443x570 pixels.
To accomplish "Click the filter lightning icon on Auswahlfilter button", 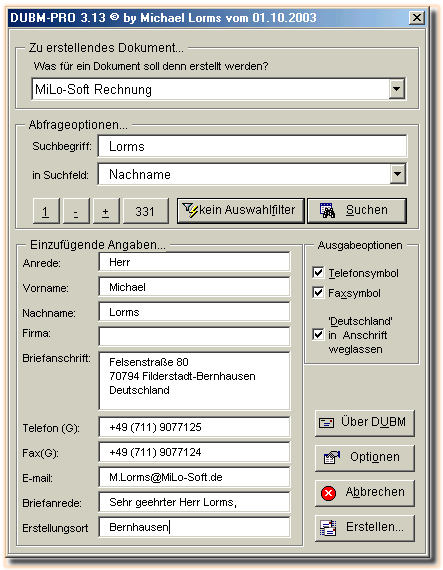I will point(190,210).
